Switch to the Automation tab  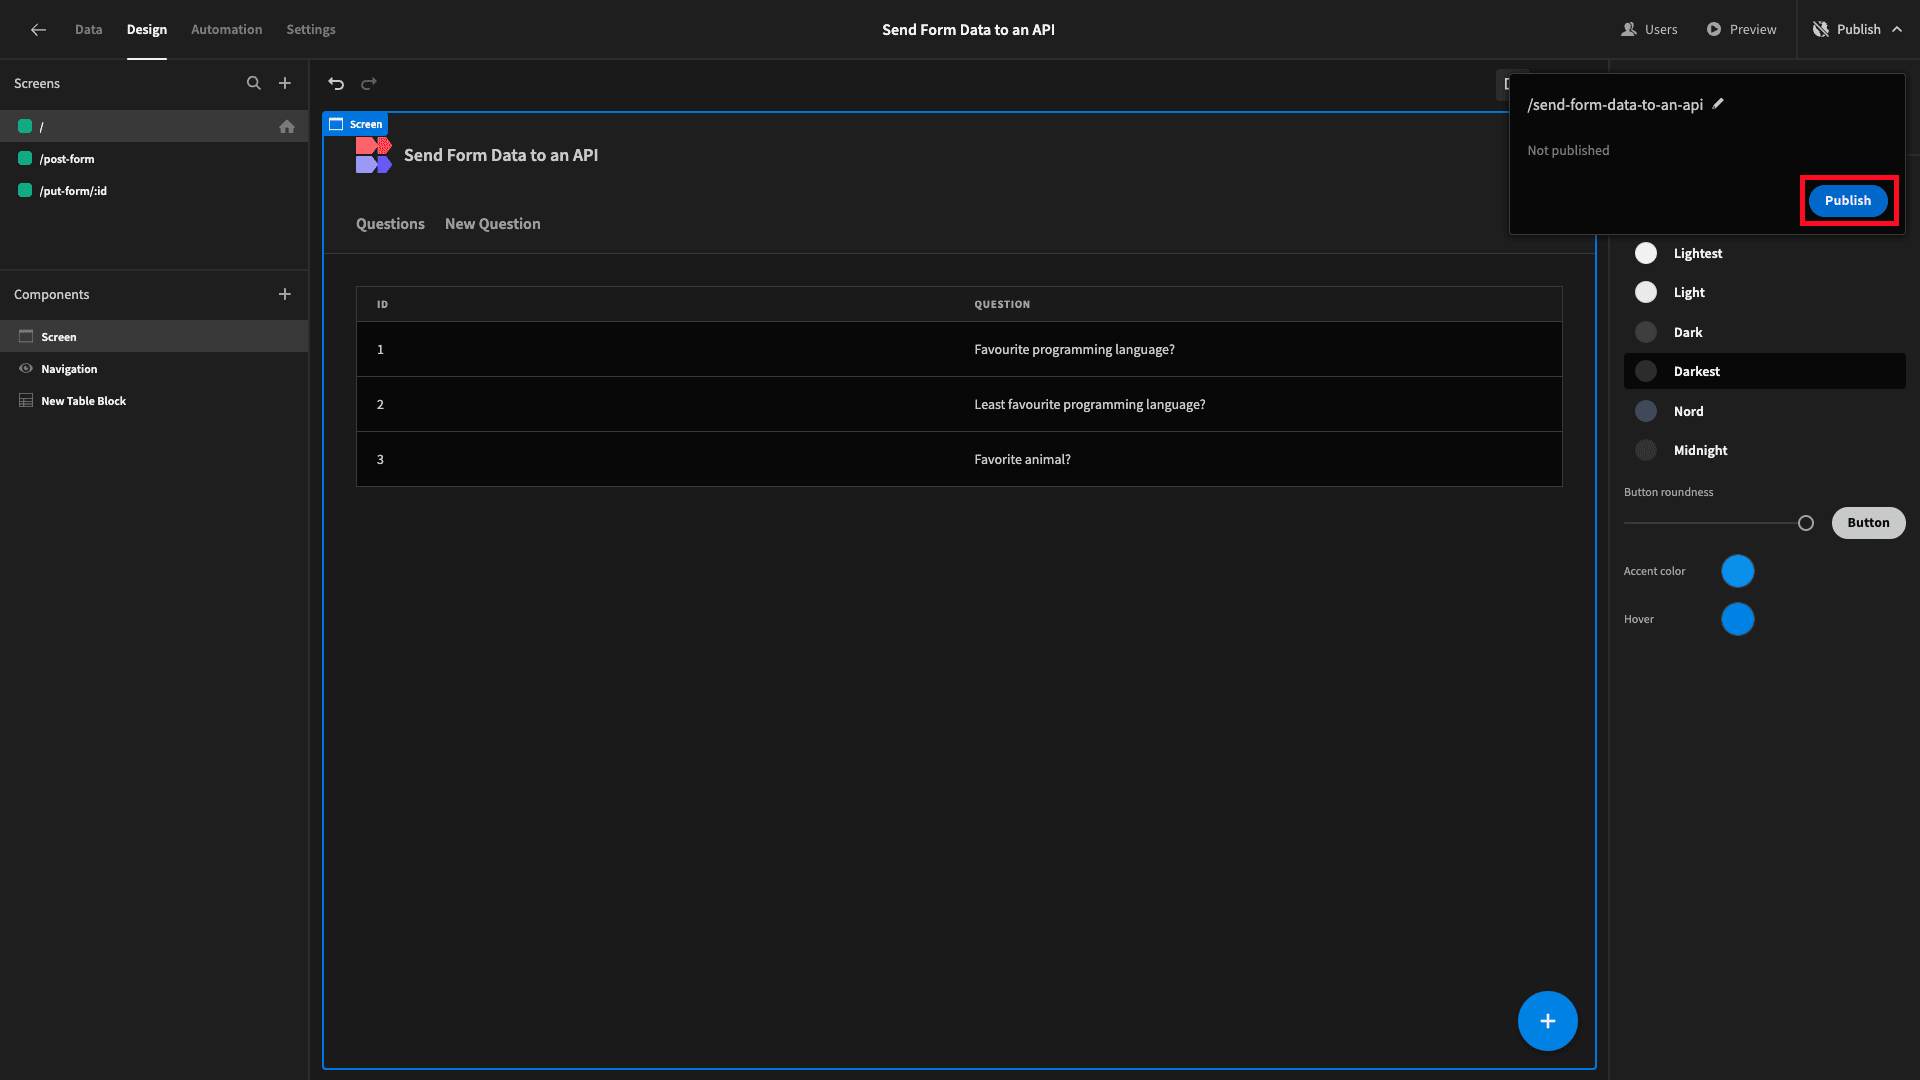pyautogui.click(x=226, y=29)
